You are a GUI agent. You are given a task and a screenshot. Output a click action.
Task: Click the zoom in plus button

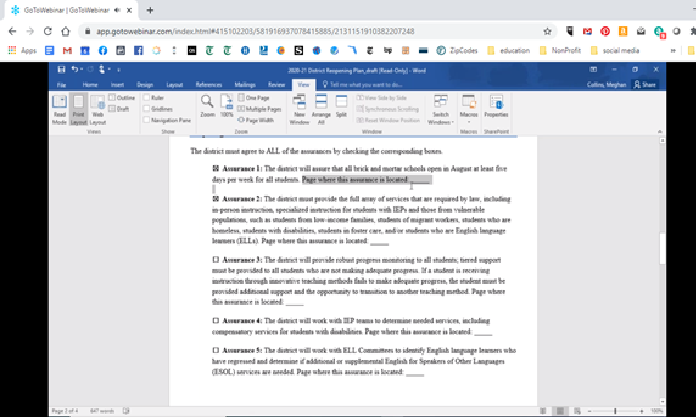pyautogui.click(x=641, y=411)
